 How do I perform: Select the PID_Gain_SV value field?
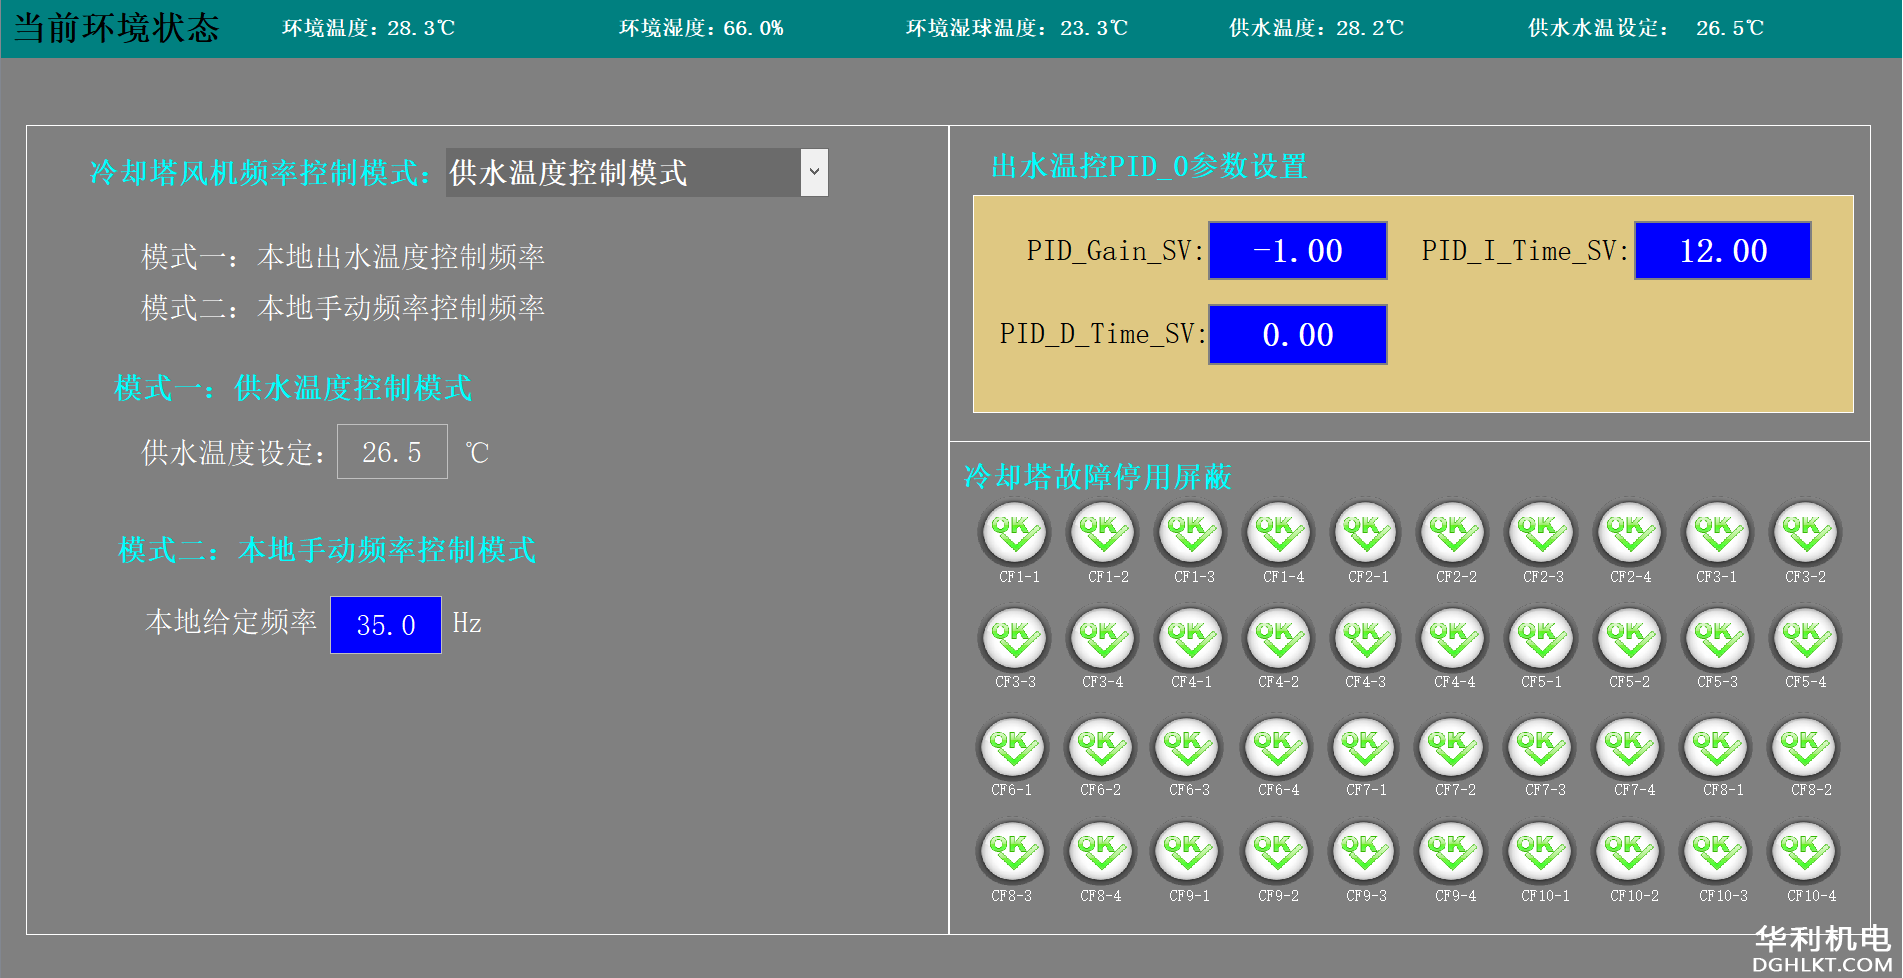[x=1297, y=251]
